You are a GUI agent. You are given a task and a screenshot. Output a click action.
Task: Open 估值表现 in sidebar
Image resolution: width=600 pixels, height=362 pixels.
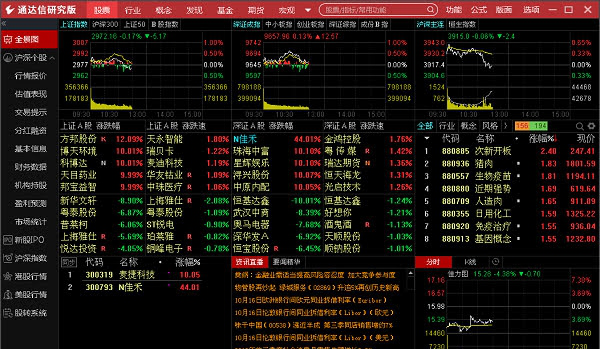pyautogui.click(x=31, y=94)
